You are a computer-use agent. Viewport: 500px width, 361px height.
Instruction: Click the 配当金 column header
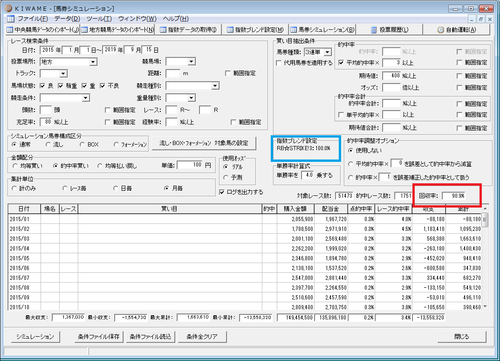click(x=331, y=209)
